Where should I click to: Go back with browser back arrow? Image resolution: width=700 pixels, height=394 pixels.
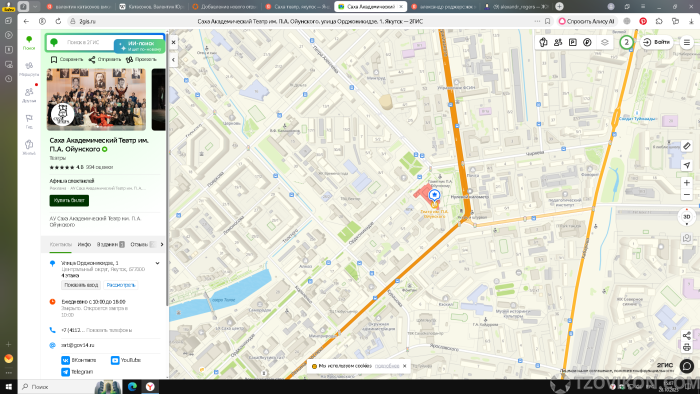tap(26, 21)
